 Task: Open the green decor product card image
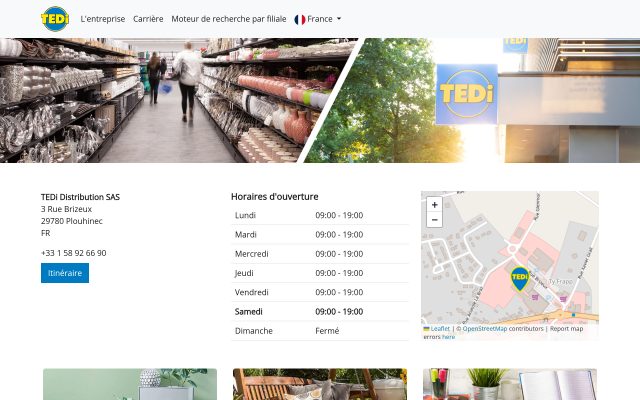click(x=130, y=384)
